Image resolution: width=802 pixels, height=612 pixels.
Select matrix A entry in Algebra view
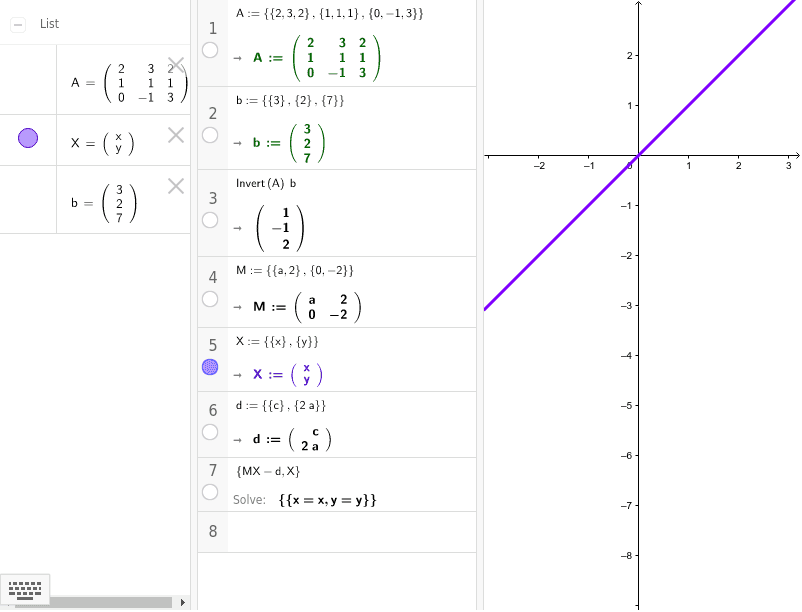point(129,83)
